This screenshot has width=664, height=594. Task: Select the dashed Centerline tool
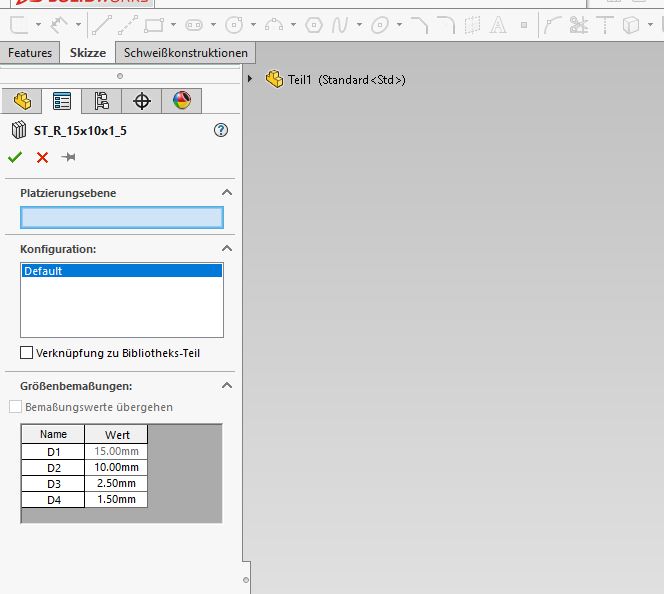point(128,25)
